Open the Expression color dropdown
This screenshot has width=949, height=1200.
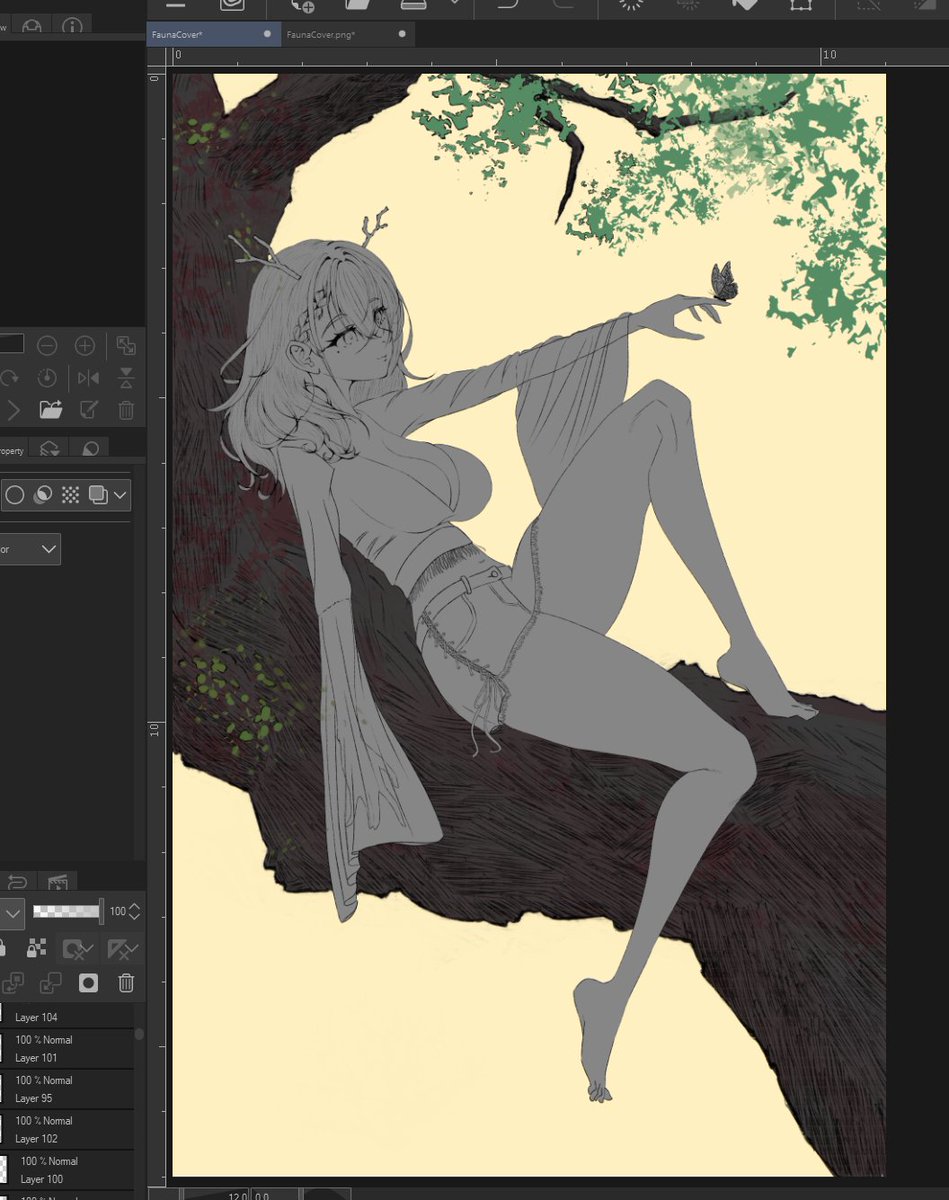click(x=30, y=549)
